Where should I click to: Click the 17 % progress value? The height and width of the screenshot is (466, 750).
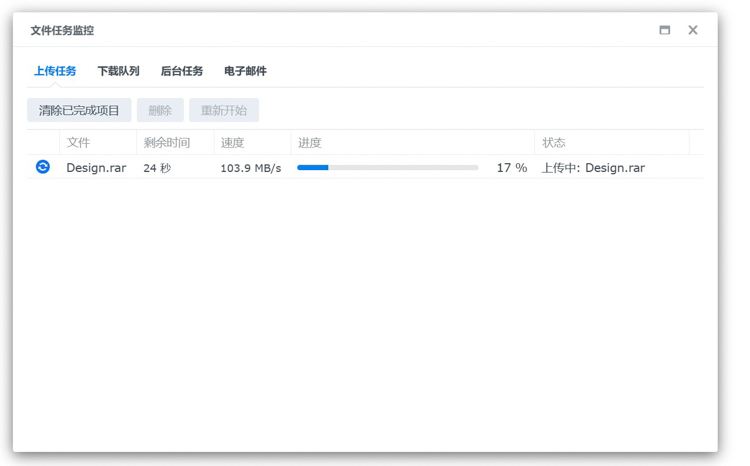(x=512, y=168)
